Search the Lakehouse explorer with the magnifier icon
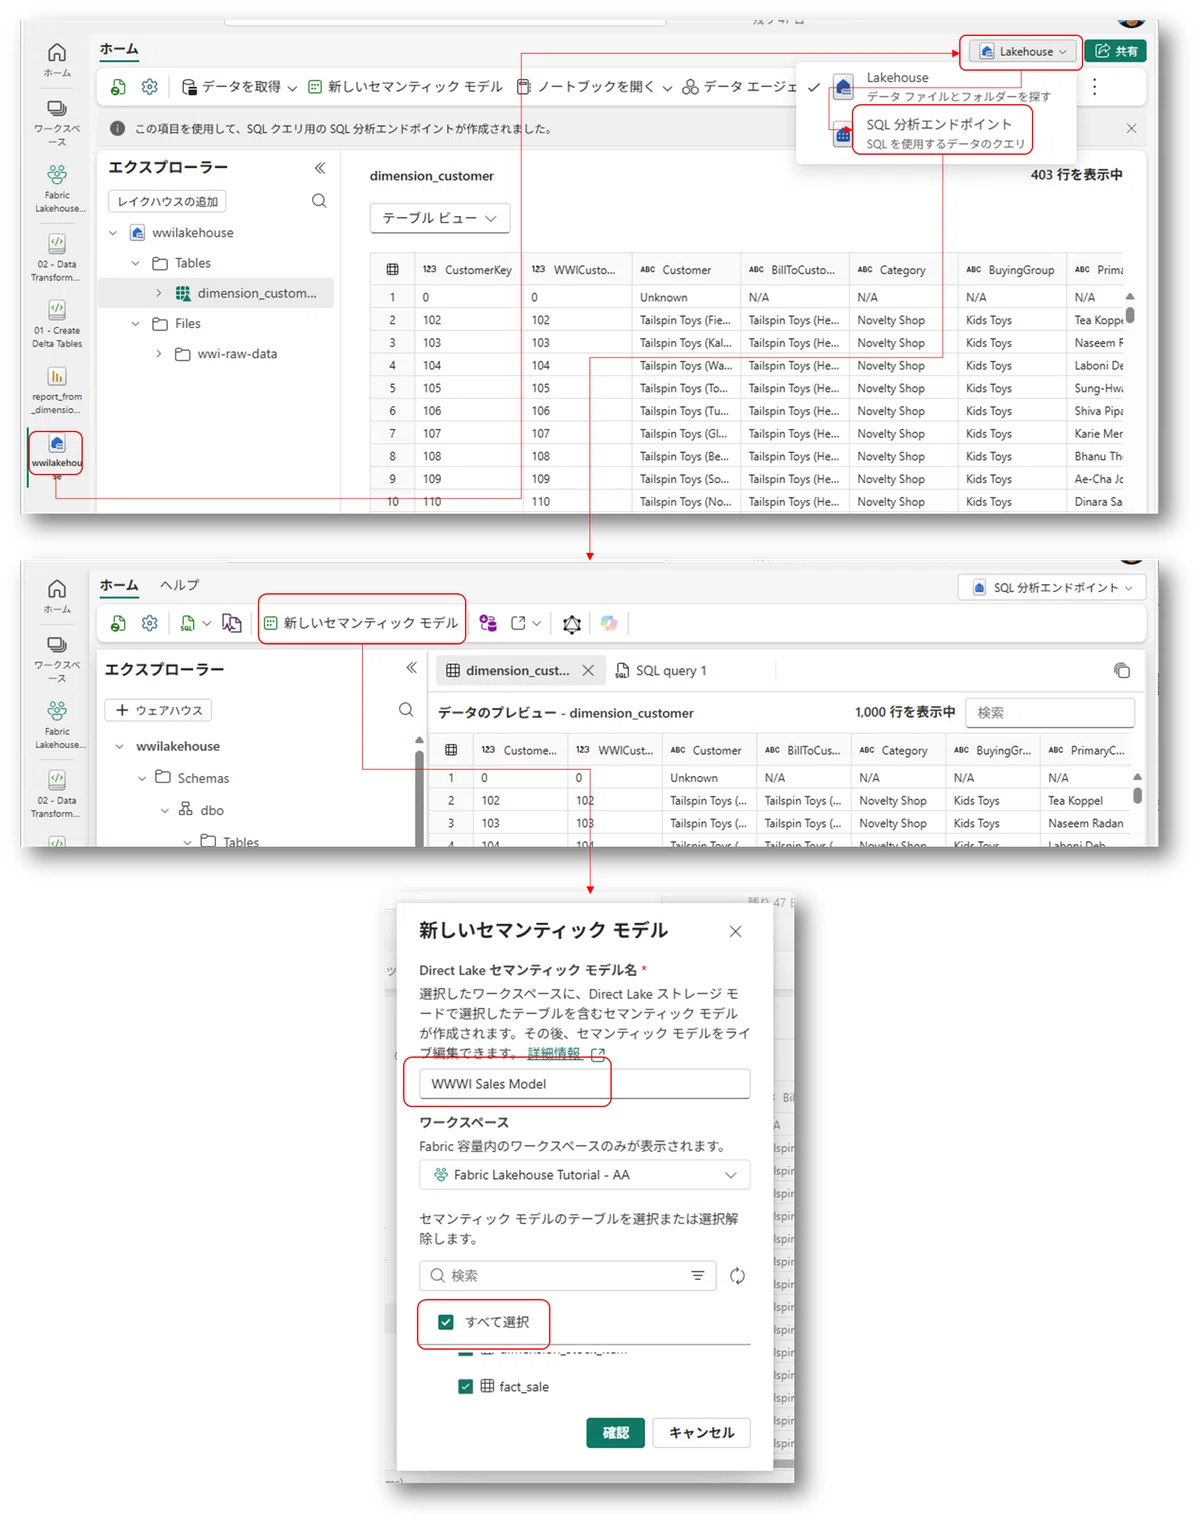This screenshot has height=1524, width=1200. [319, 201]
